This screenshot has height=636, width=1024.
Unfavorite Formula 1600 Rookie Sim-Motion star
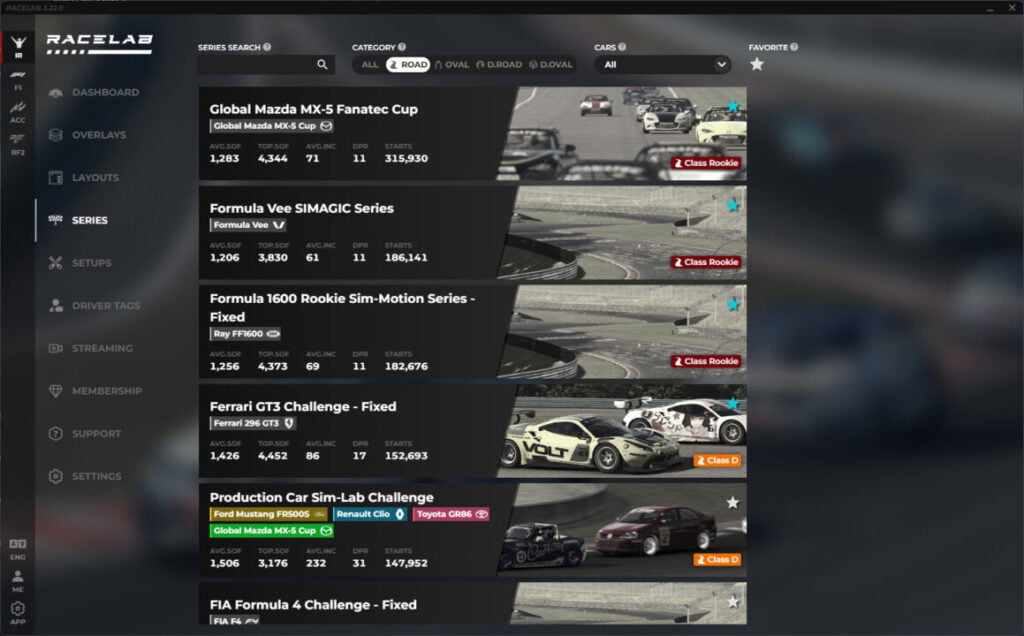pos(733,304)
